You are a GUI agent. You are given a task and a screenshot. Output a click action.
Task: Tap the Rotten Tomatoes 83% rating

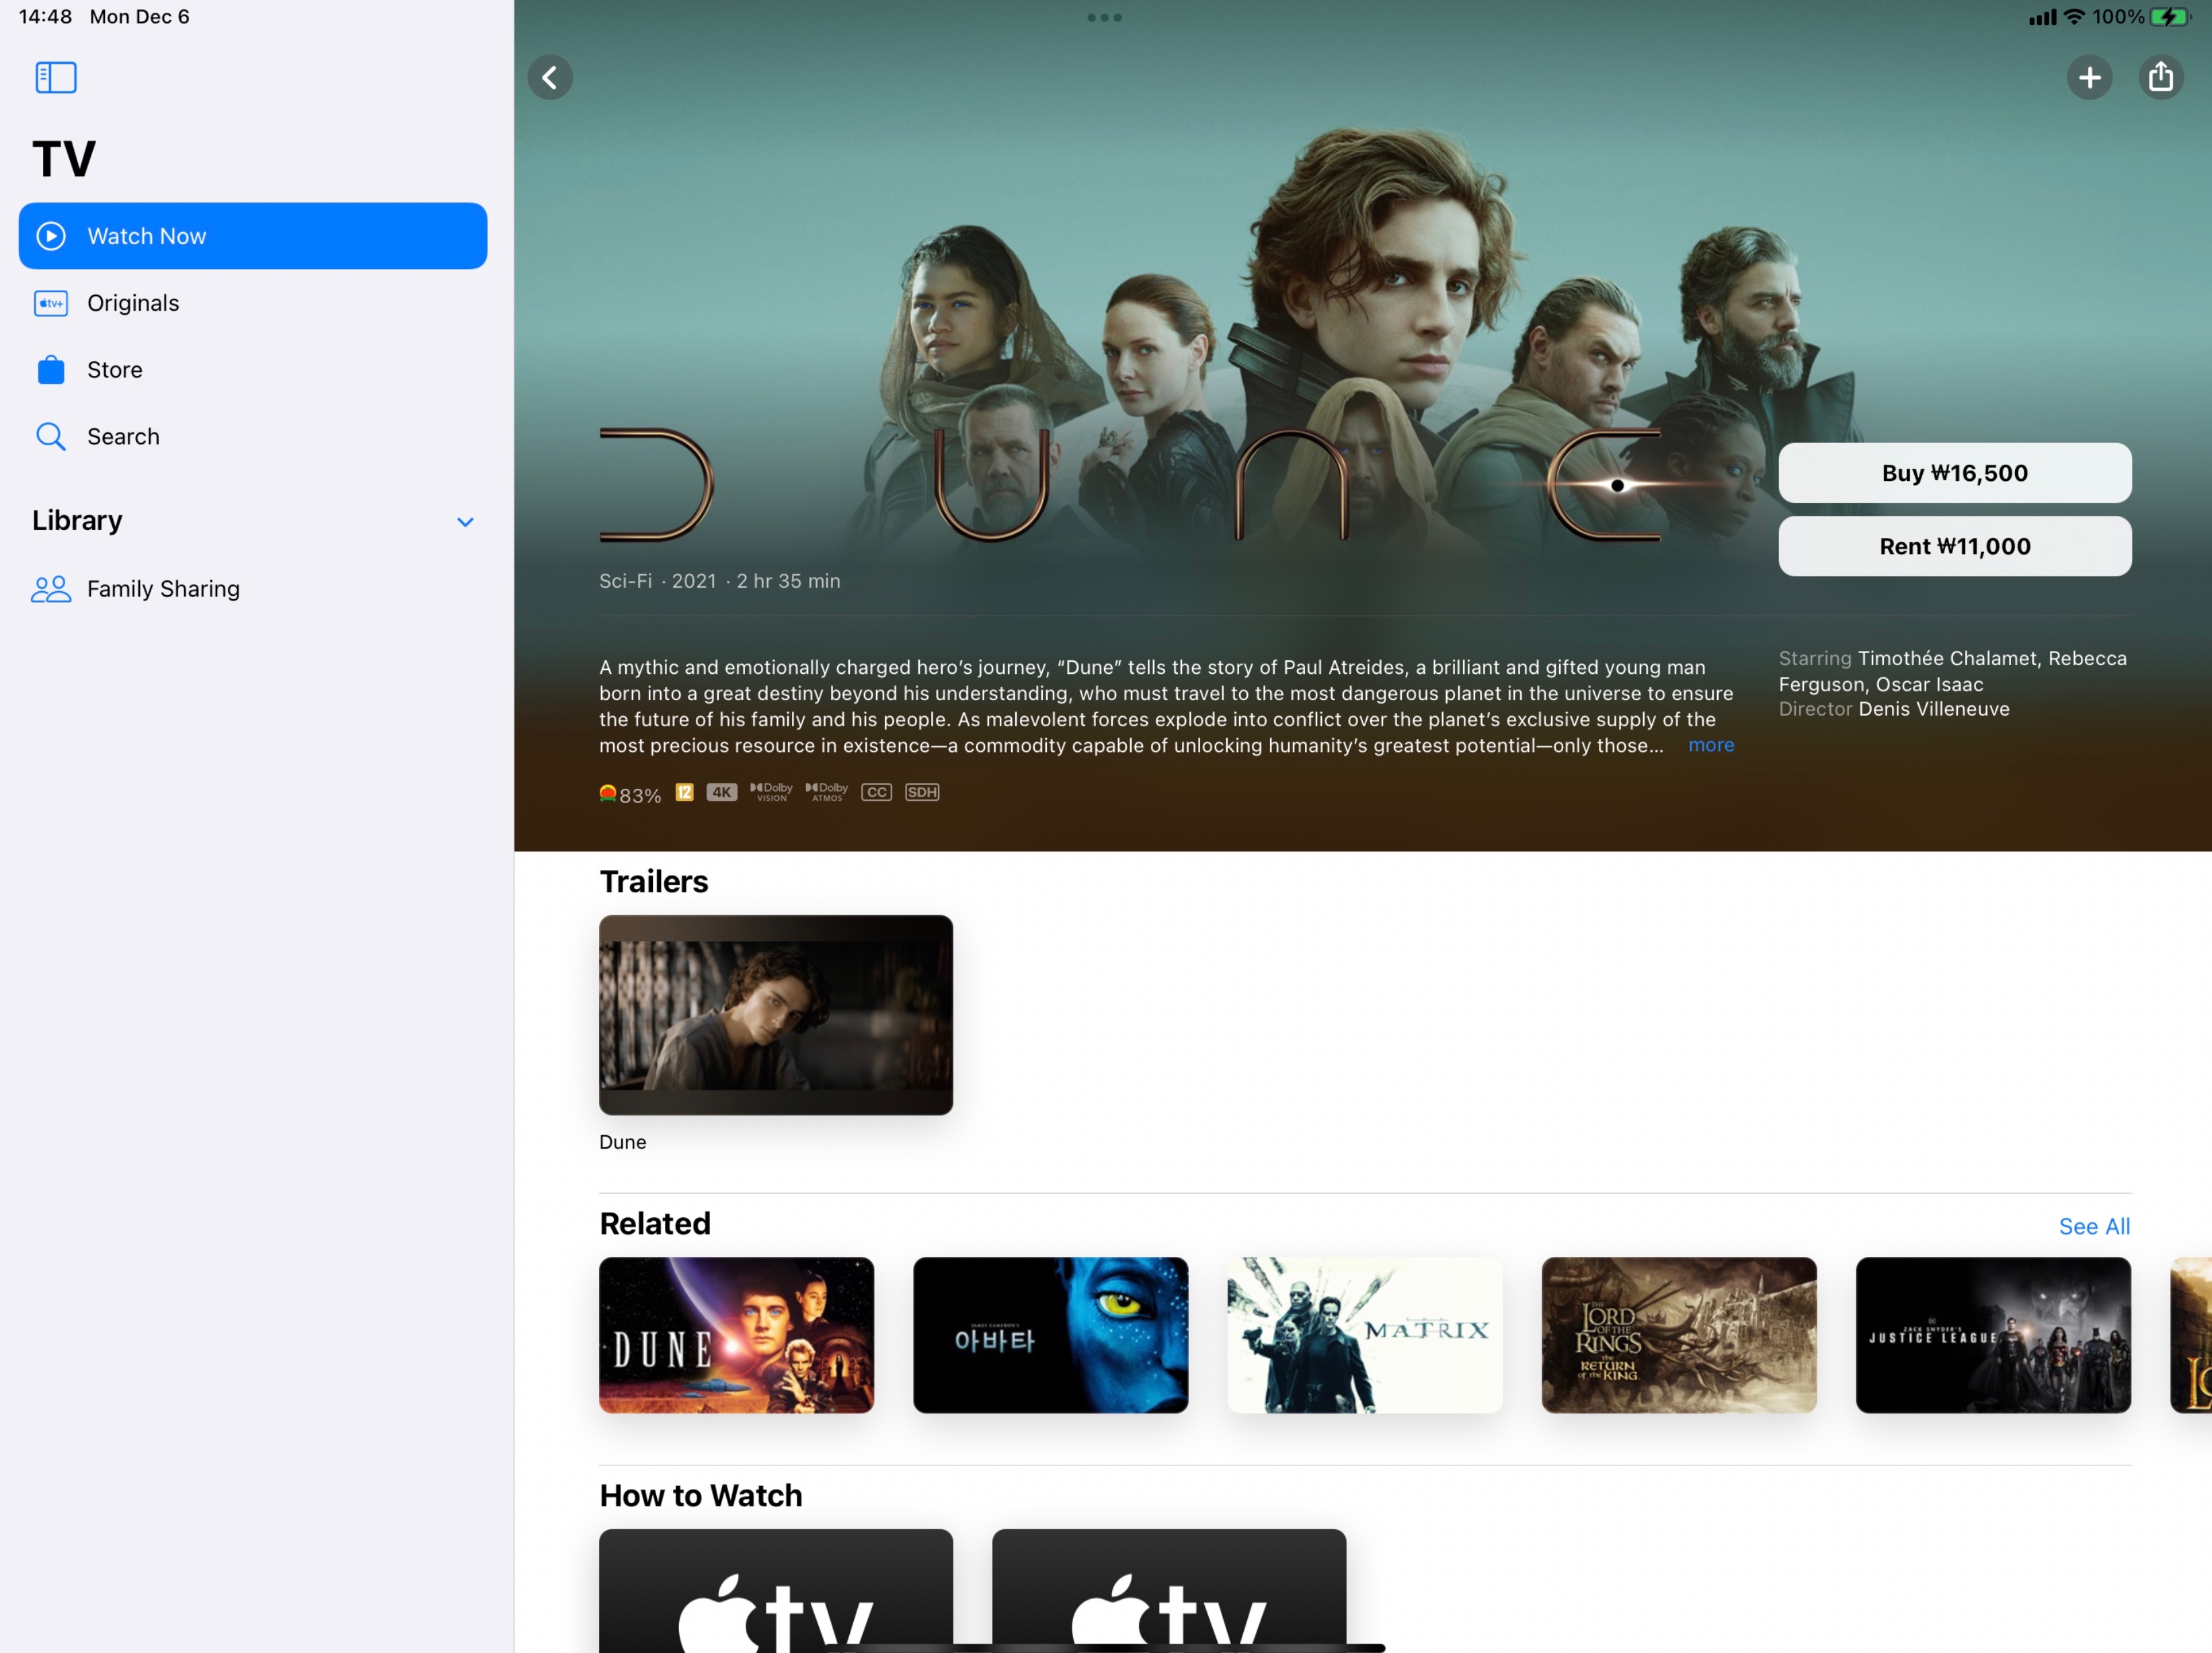[630, 794]
